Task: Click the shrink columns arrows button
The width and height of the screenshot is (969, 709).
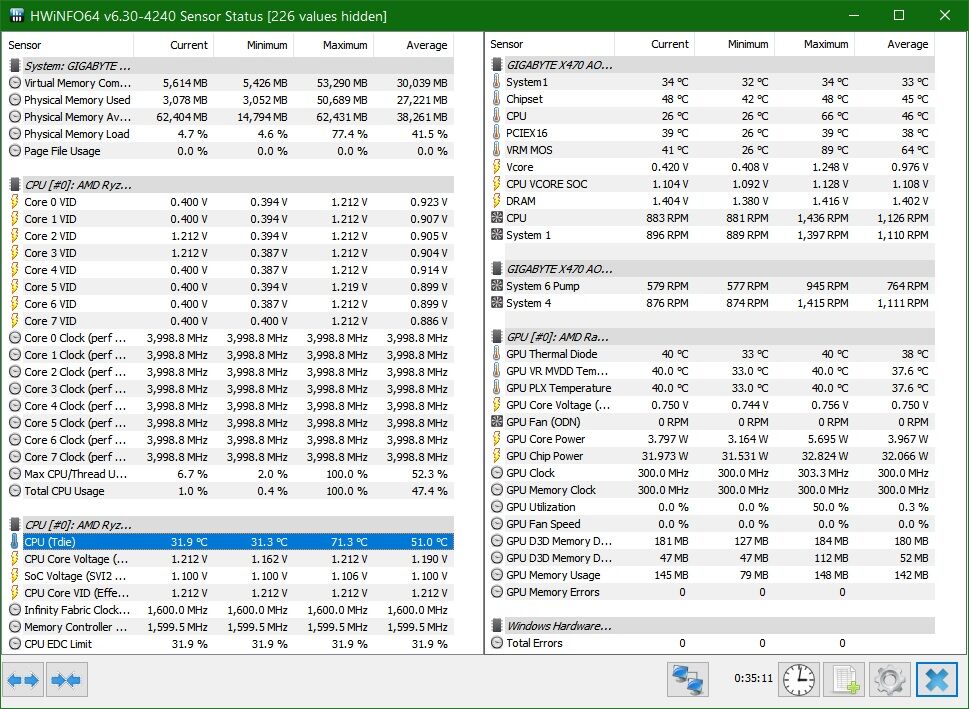Action: [66, 680]
